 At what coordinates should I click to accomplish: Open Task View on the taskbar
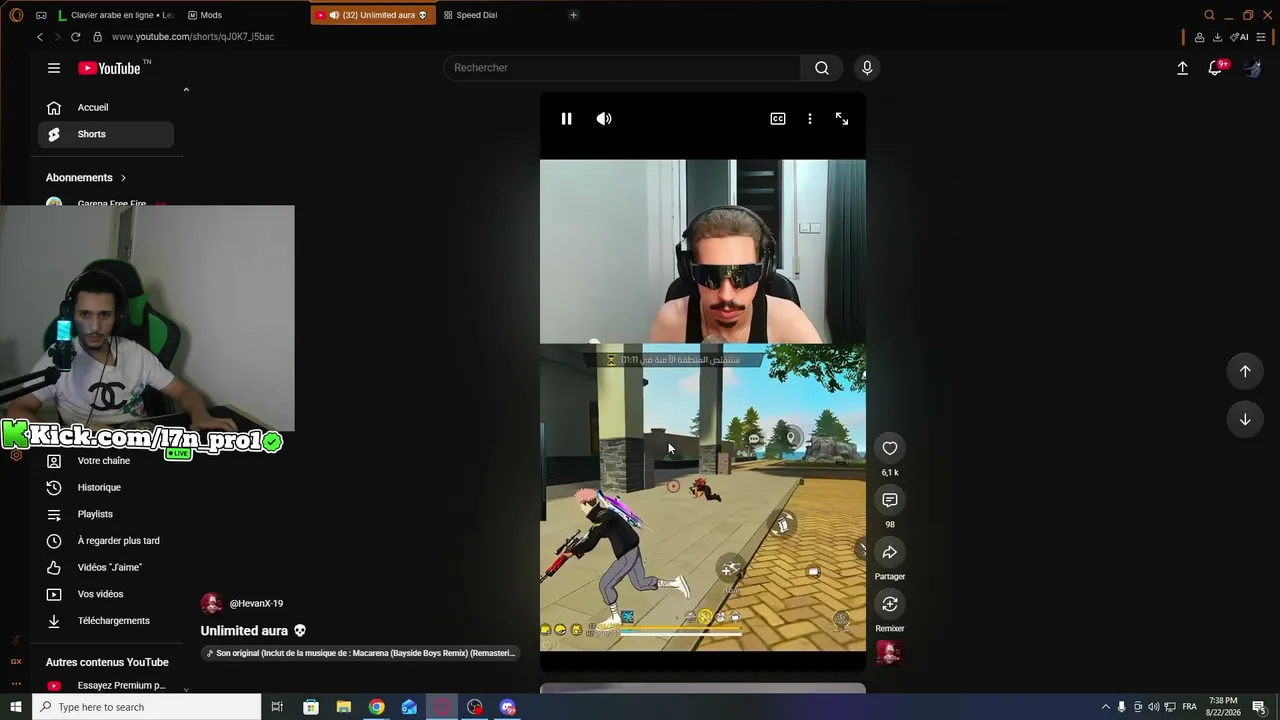[277, 707]
